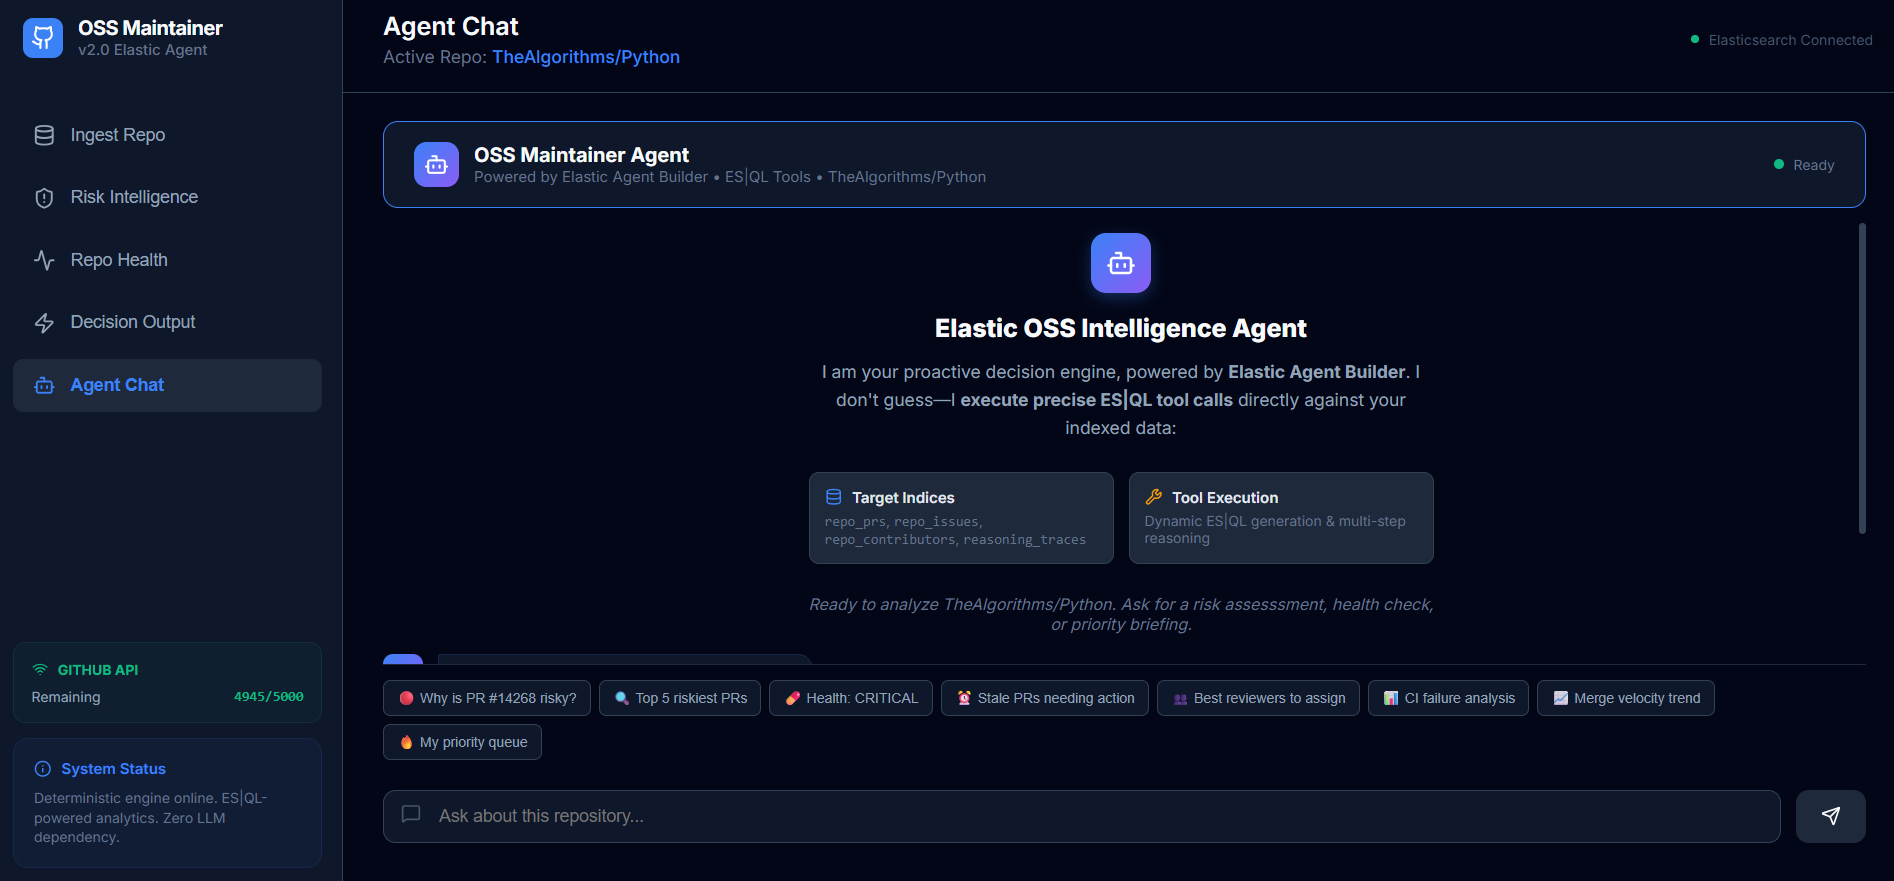Click the Tool Execution wrench icon
The image size is (1894, 881).
[x=1154, y=497]
